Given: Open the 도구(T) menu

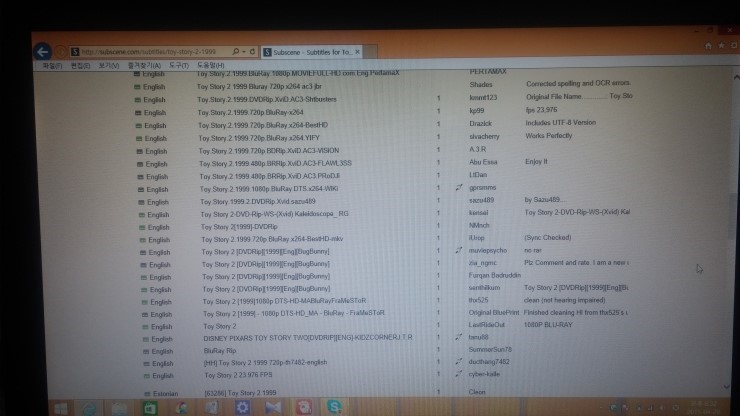Looking at the screenshot, I should (x=179, y=66).
